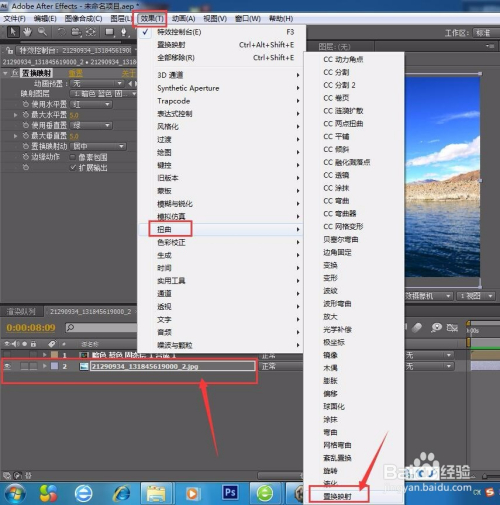Viewport: 500px width, 505px height.
Task: Open the 映射图层 layer dropdown
Action: point(103,94)
